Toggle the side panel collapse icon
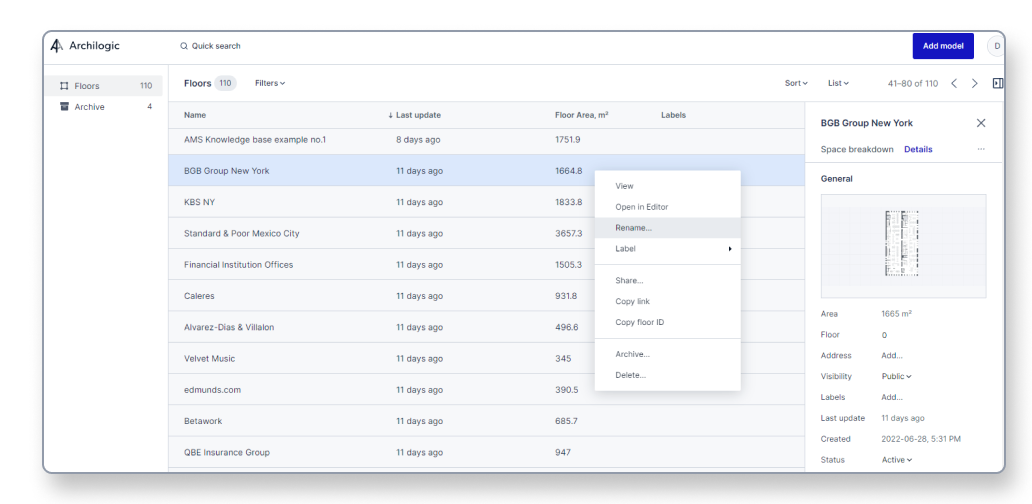 point(998,84)
